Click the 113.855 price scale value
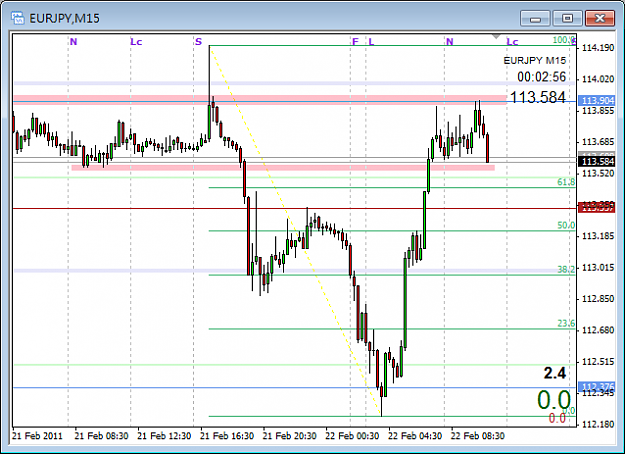625x454 pixels. click(598, 110)
